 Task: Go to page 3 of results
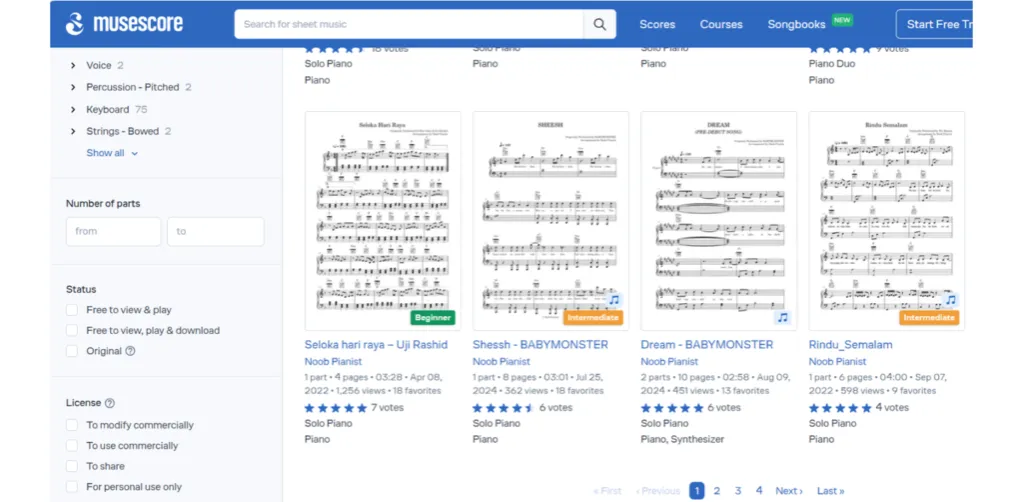pos(738,491)
